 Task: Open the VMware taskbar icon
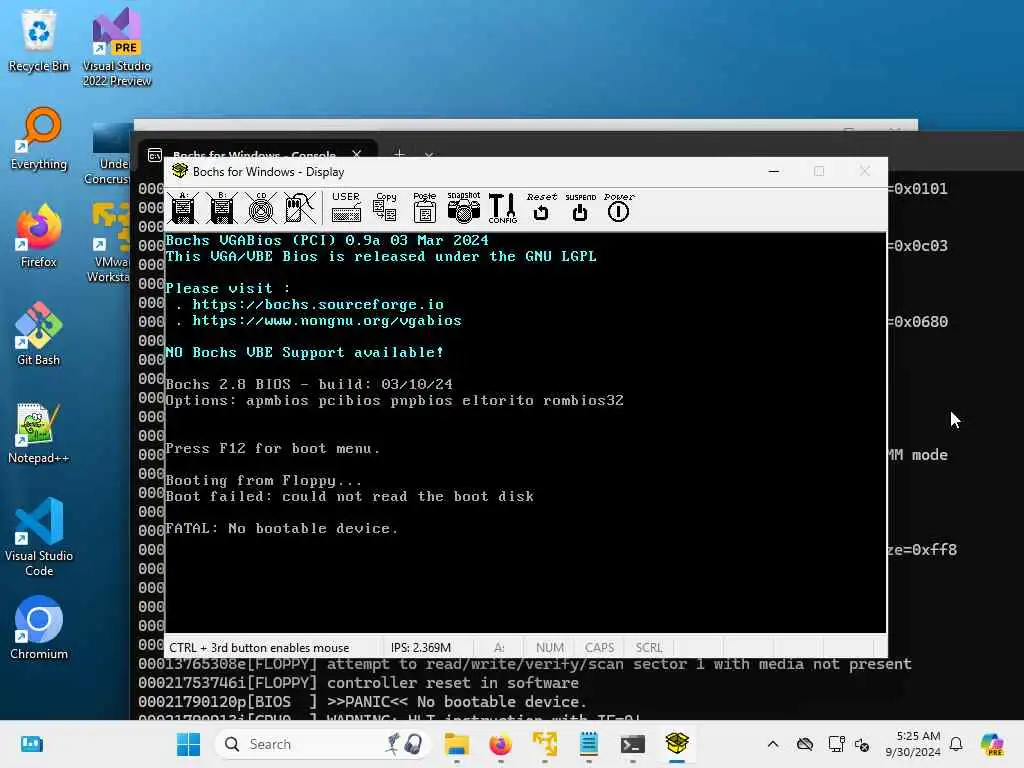tap(545, 744)
